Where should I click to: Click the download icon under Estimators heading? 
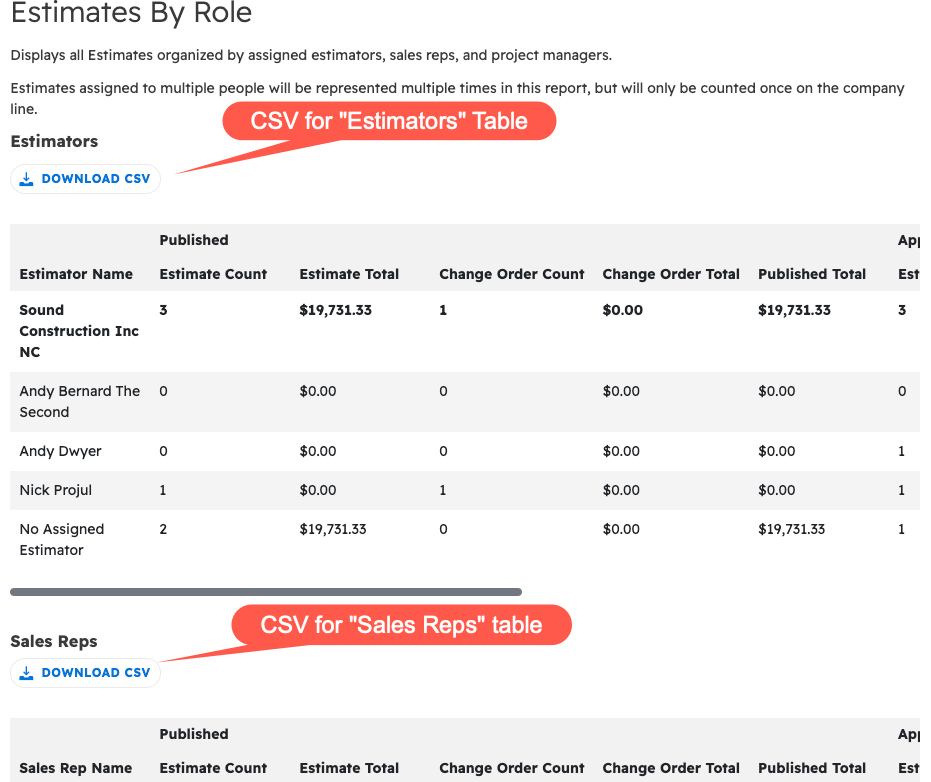pyautogui.click(x=27, y=179)
